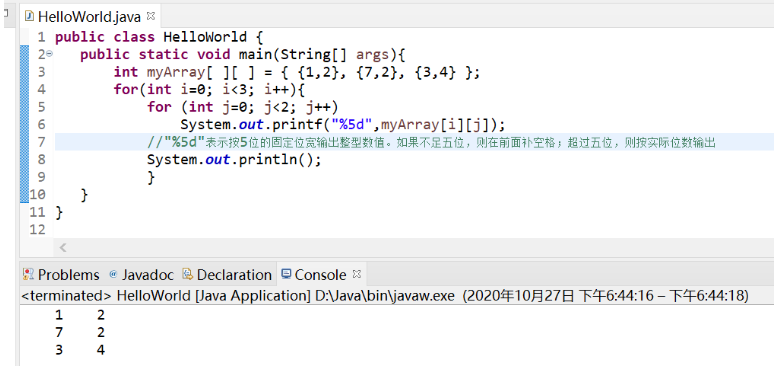This screenshot has width=781, height=366.
Task: Place cursor on line 7 comment
Action: pyautogui.click(x=431, y=142)
